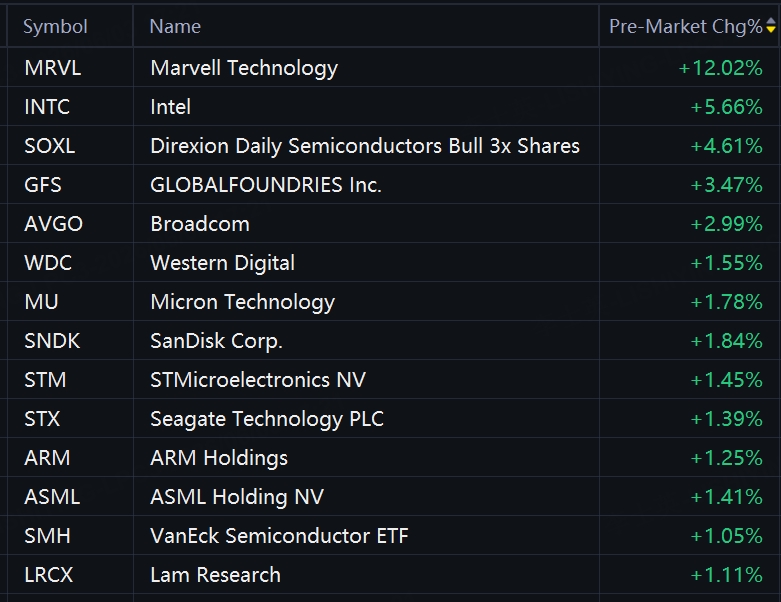Select the ASML Holding NV row

click(x=390, y=496)
